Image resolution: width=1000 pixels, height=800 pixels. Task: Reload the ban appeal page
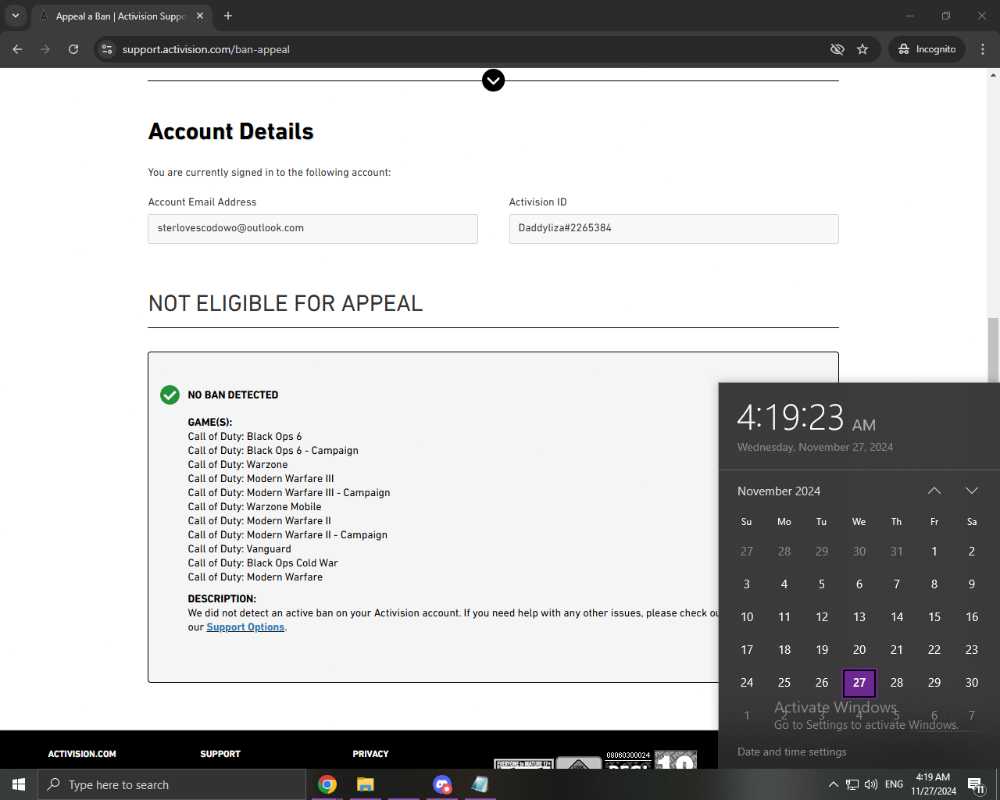pyautogui.click(x=73, y=49)
